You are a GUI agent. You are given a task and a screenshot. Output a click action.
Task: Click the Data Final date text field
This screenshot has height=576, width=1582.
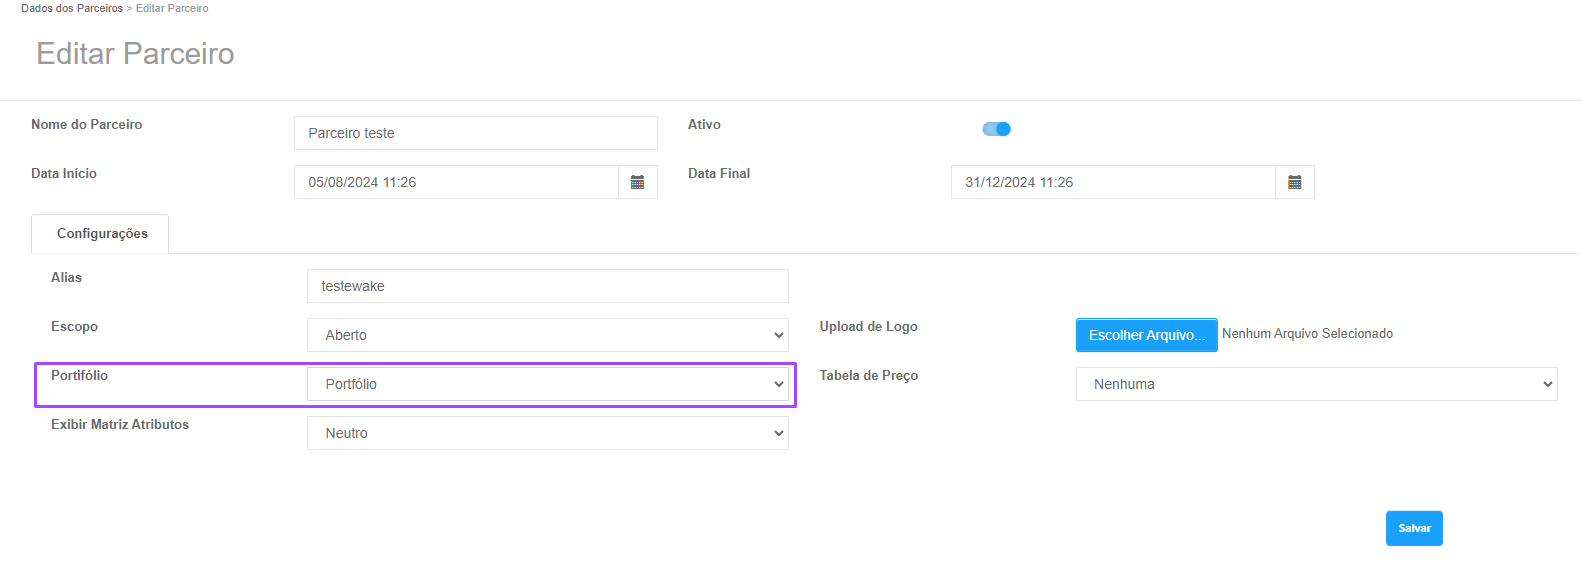tap(1113, 182)
